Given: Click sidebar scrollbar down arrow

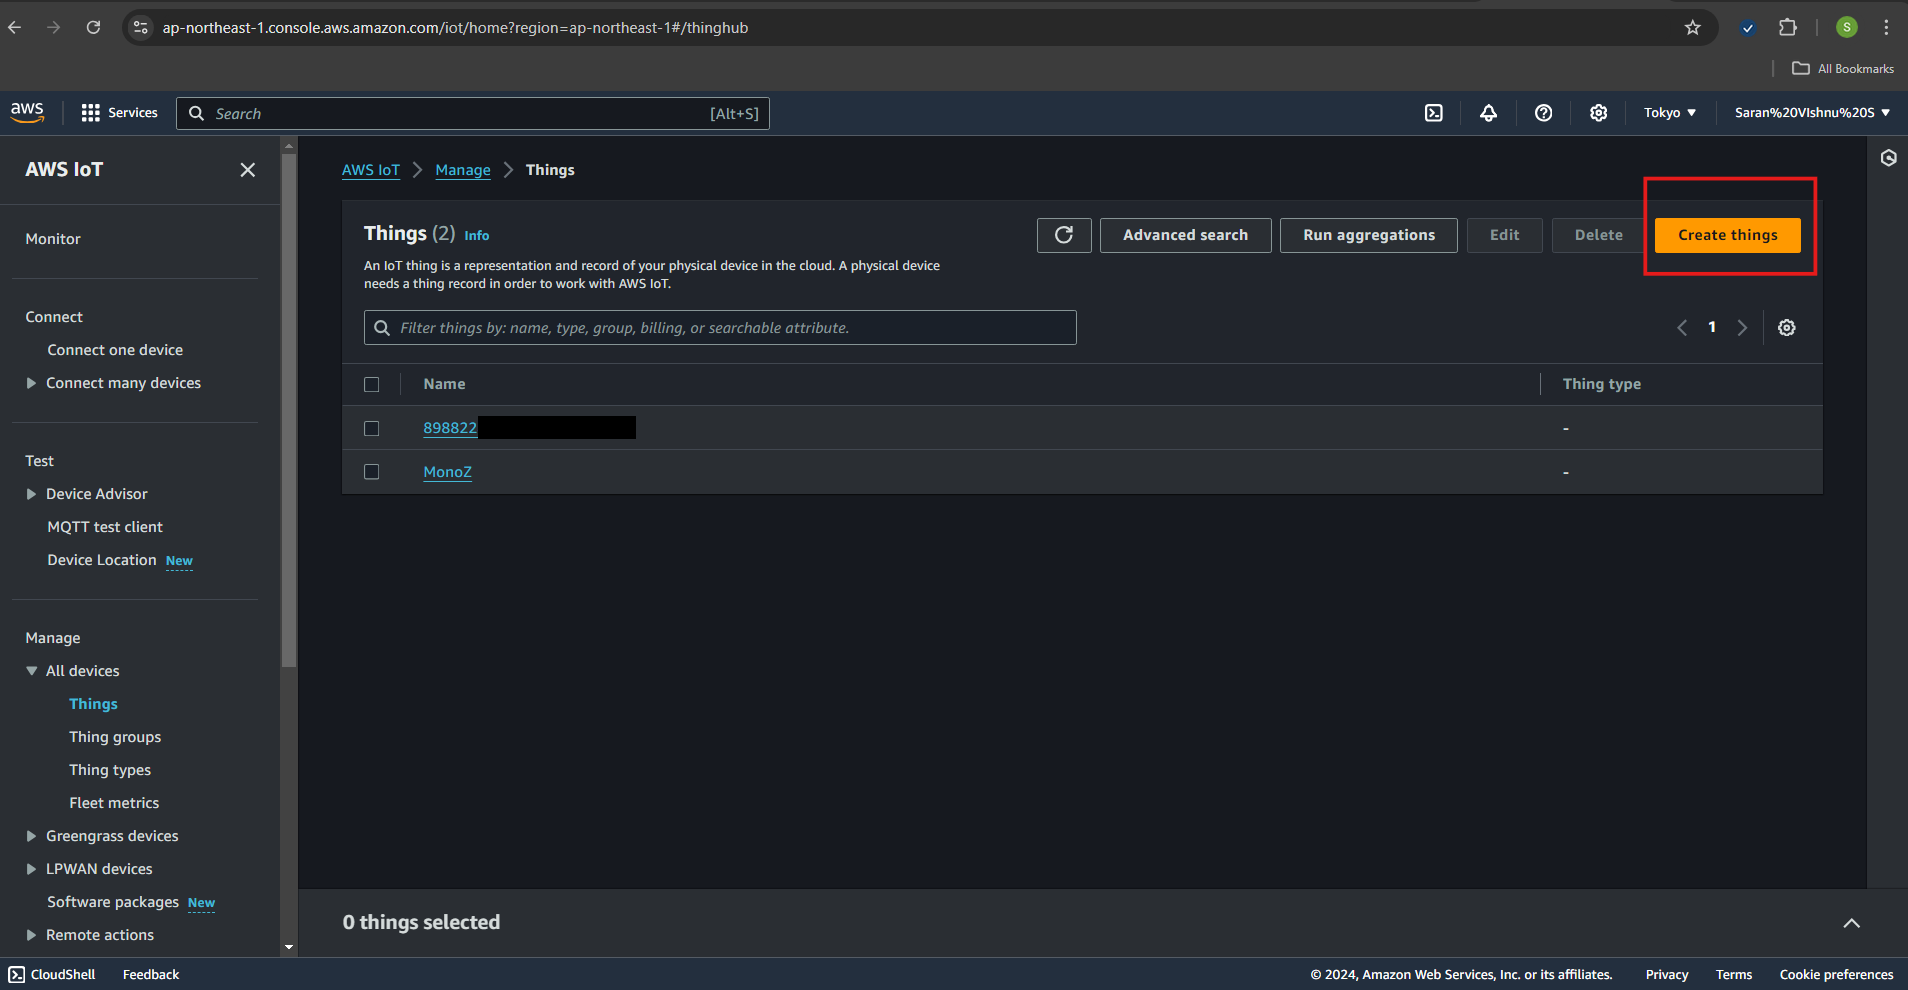Looking at the screenshot, I should point(289,947).
